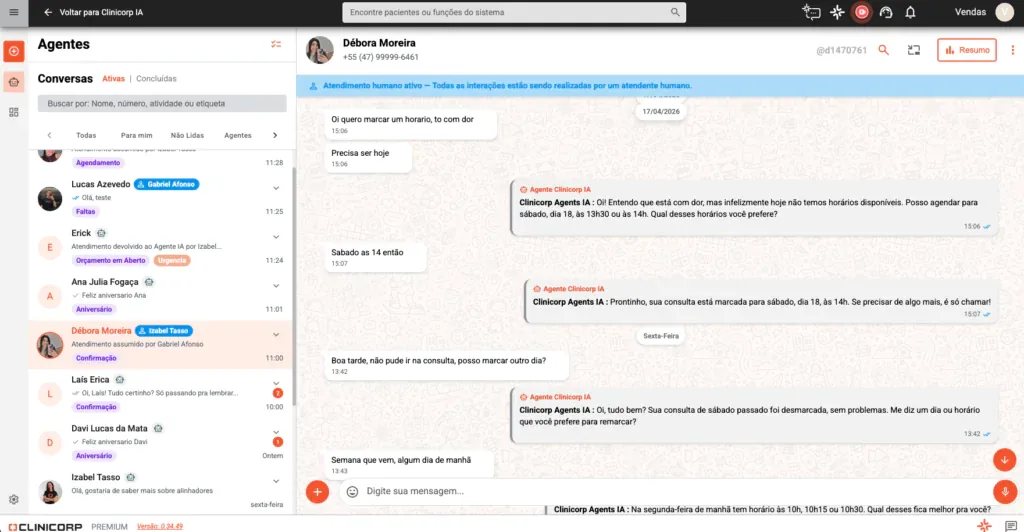Viewport: 1024px width, 532px height.
Task: Open the Resumo summary button
Action: point(967,50)
